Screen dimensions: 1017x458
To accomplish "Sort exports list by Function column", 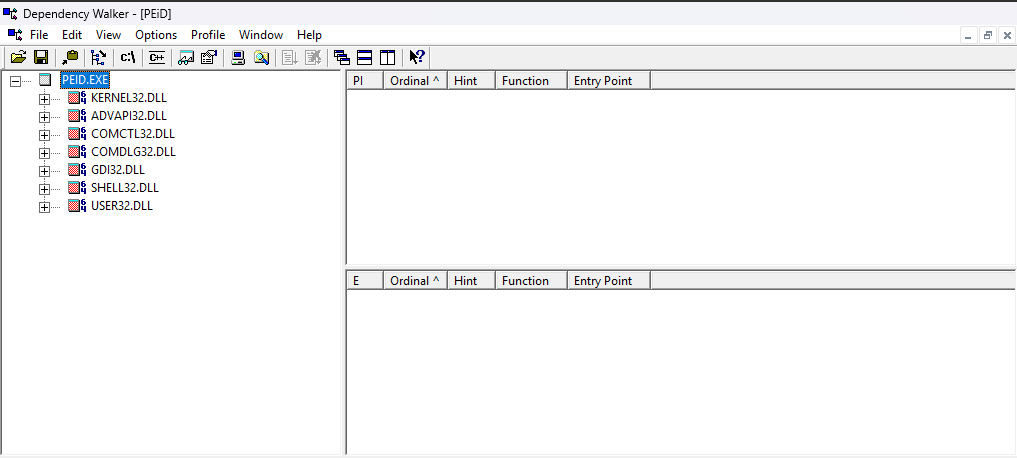I will click(x=531, y=280).
